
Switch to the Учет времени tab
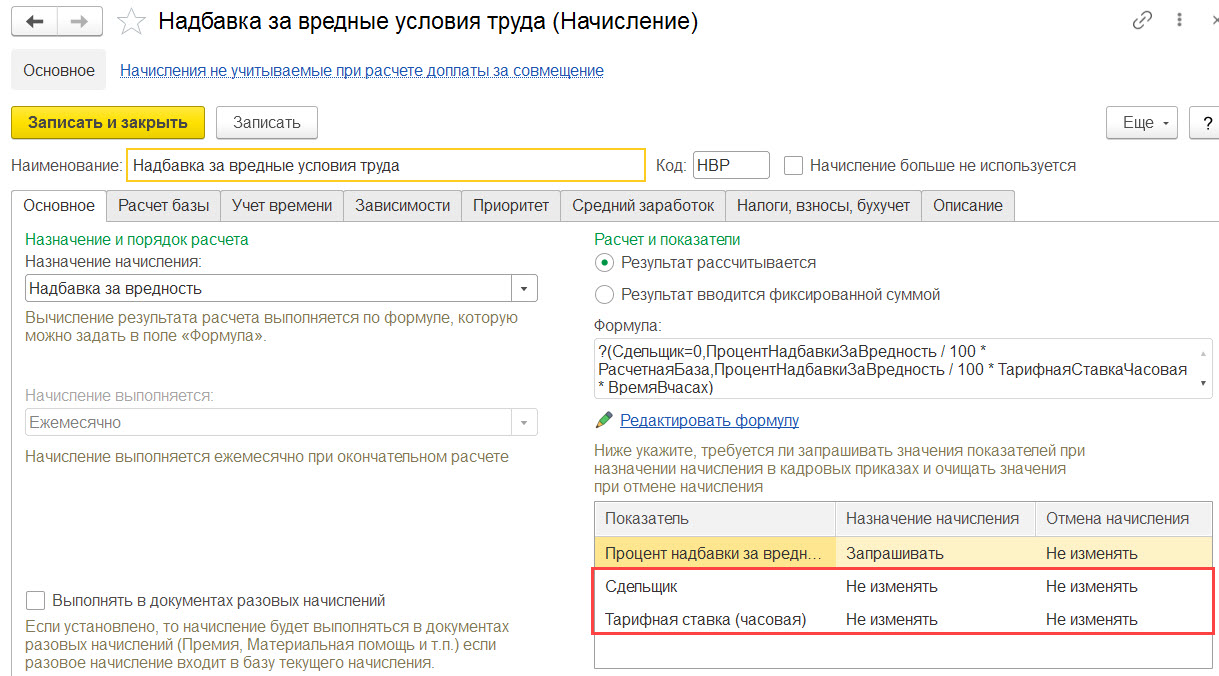[282, 205]
